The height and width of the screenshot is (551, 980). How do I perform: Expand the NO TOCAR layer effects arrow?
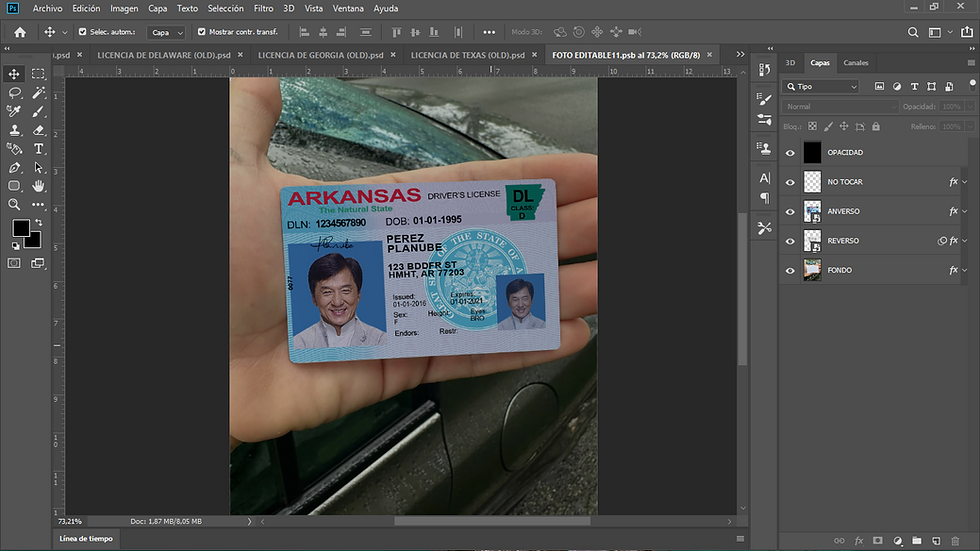965,182
